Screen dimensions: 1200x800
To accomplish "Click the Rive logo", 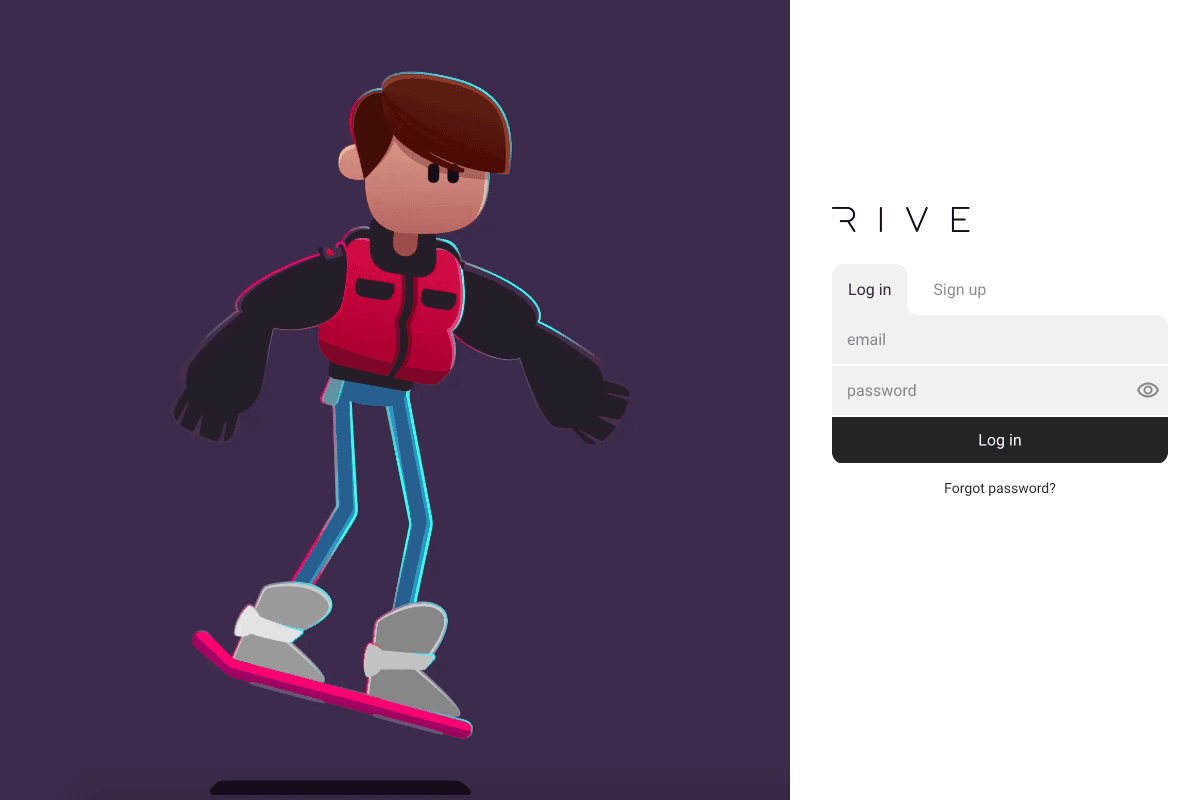I will (901, 219).
